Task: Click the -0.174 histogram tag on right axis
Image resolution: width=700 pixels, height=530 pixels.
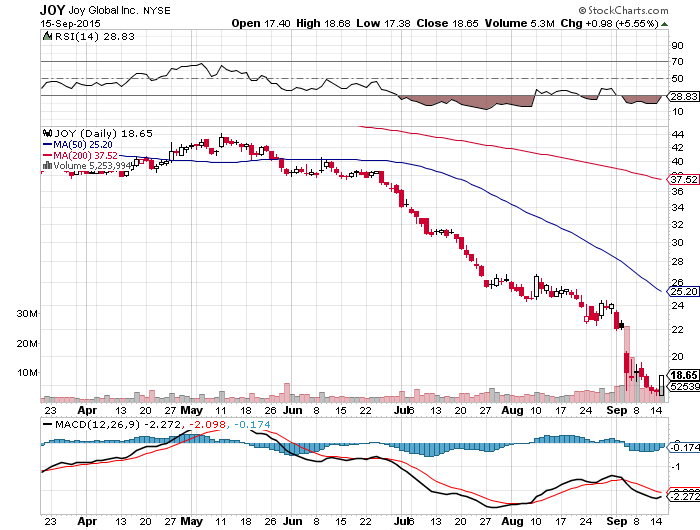Action: click(x=684, y=447)
